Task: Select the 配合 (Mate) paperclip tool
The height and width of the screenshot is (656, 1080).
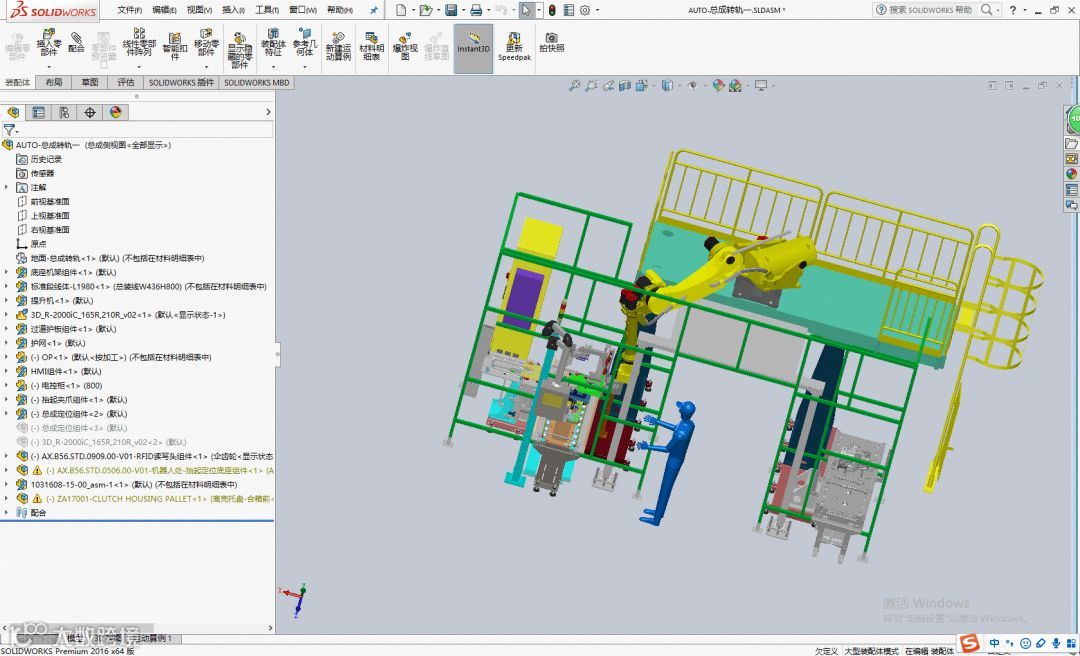Action: click(x=76, y=41)
